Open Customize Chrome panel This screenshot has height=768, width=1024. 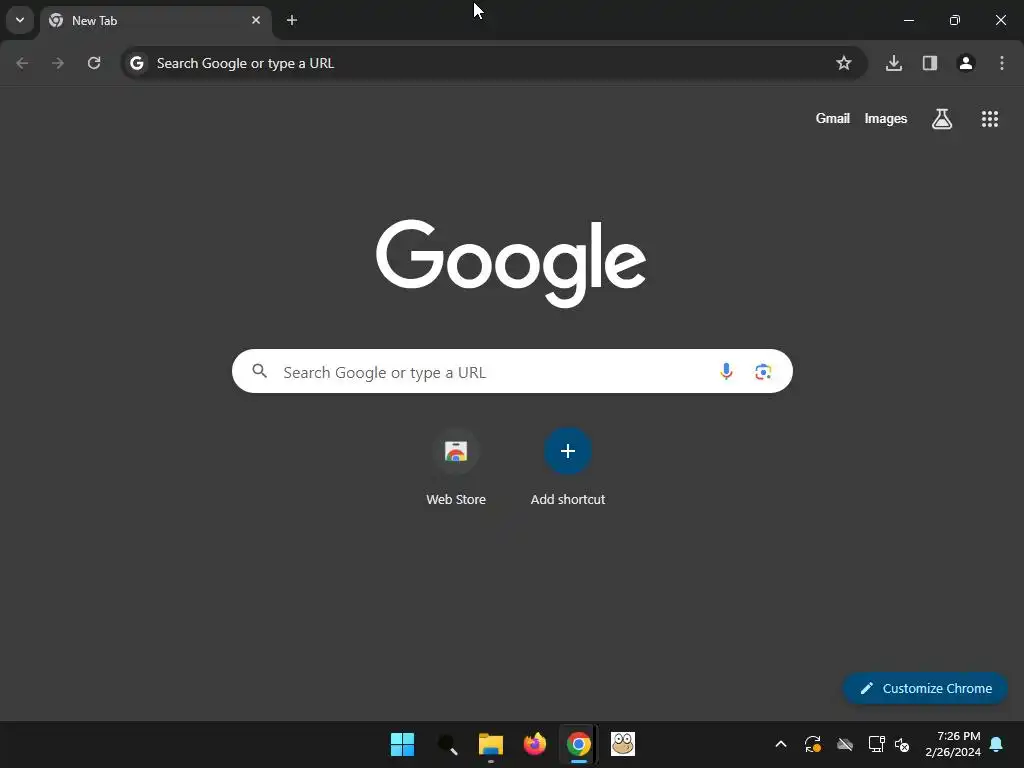point(925,688)
